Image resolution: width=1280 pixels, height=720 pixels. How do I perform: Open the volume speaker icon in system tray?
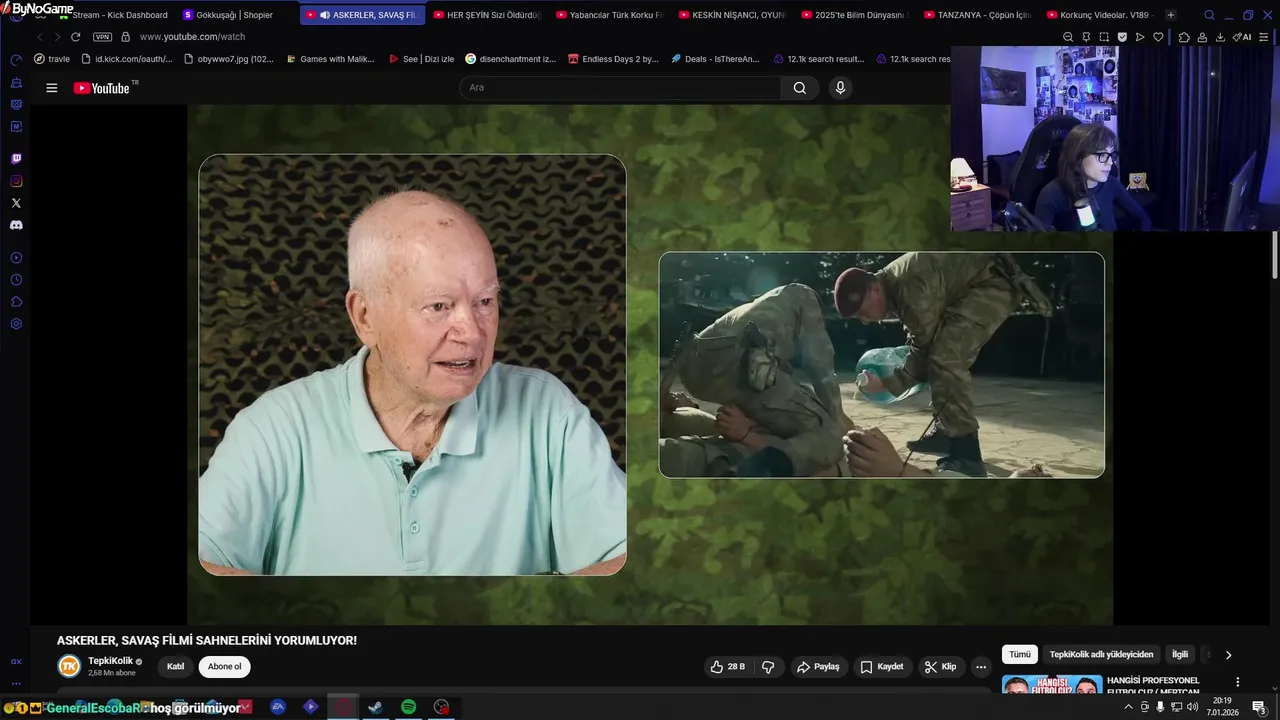pos(1192,707)
